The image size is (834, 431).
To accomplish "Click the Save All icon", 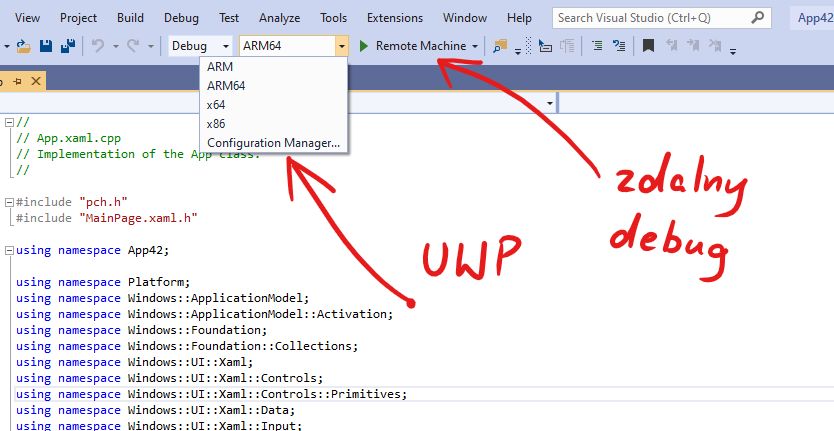I will click(68, 46).
